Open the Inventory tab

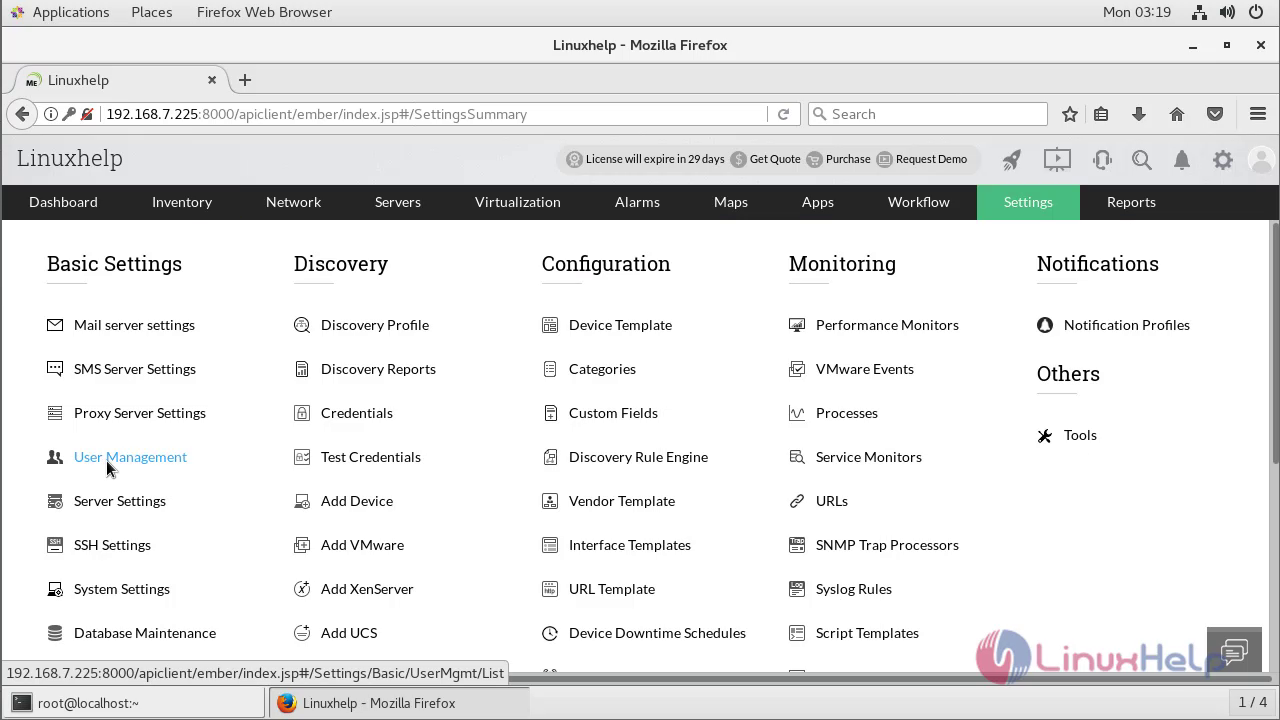[182, 202]
